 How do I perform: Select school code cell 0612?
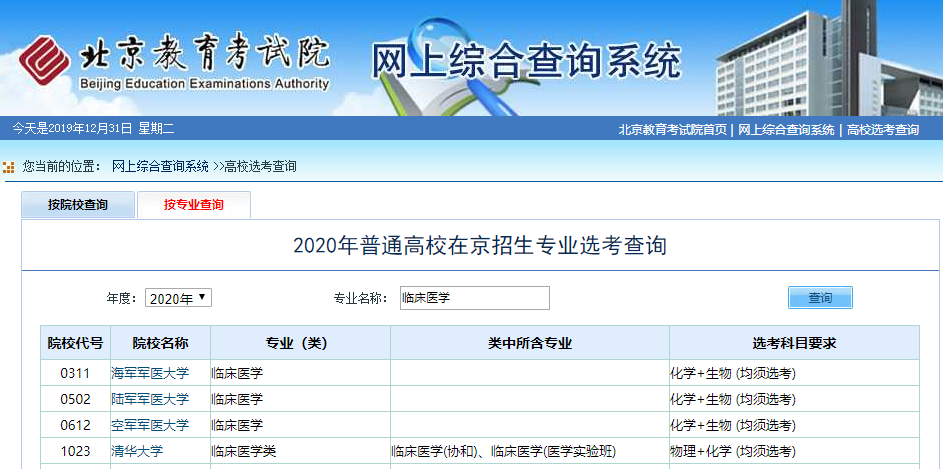point(75,425)
